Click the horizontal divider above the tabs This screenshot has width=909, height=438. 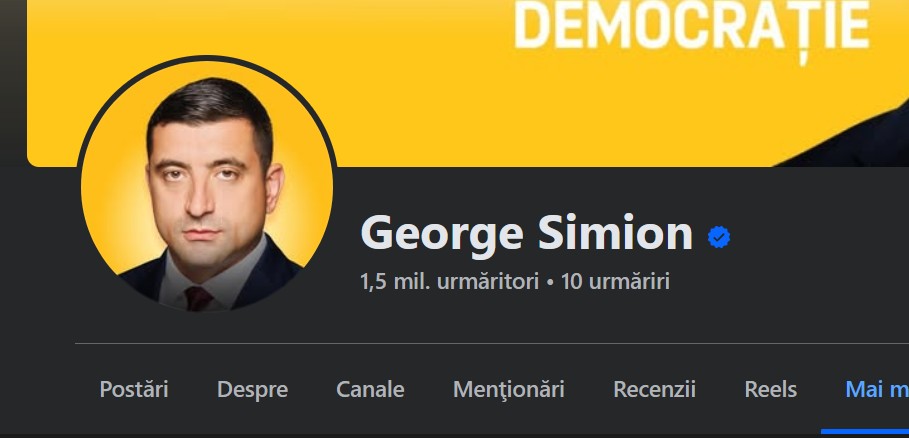[x=492, y=344]
